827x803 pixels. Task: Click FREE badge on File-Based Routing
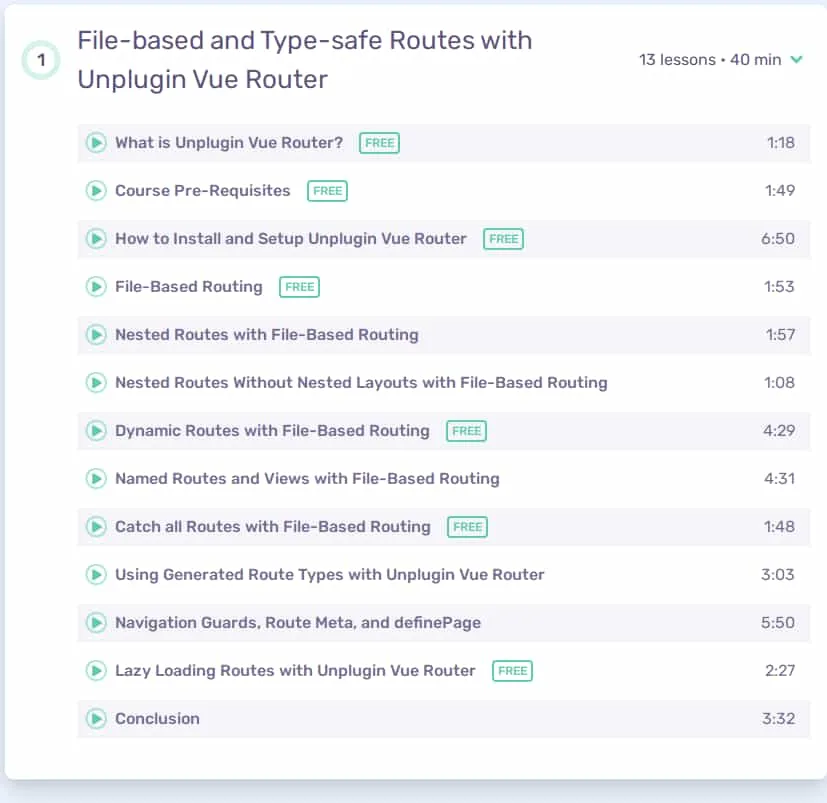300,287
